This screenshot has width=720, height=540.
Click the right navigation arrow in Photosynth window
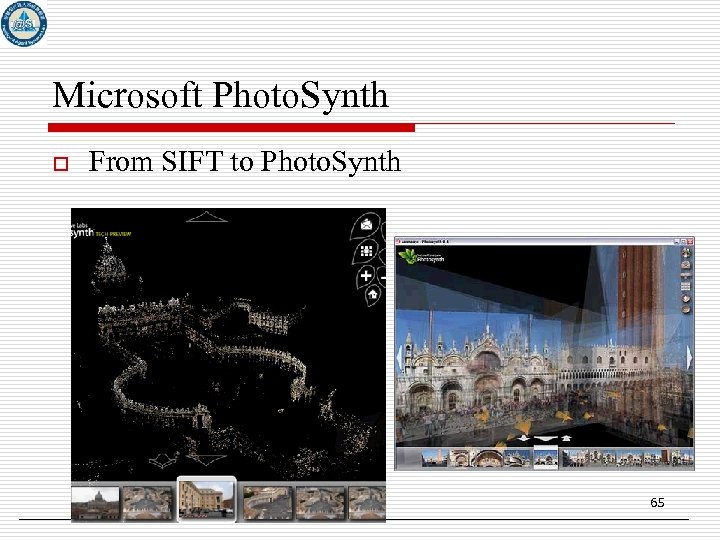click(689, 357)
